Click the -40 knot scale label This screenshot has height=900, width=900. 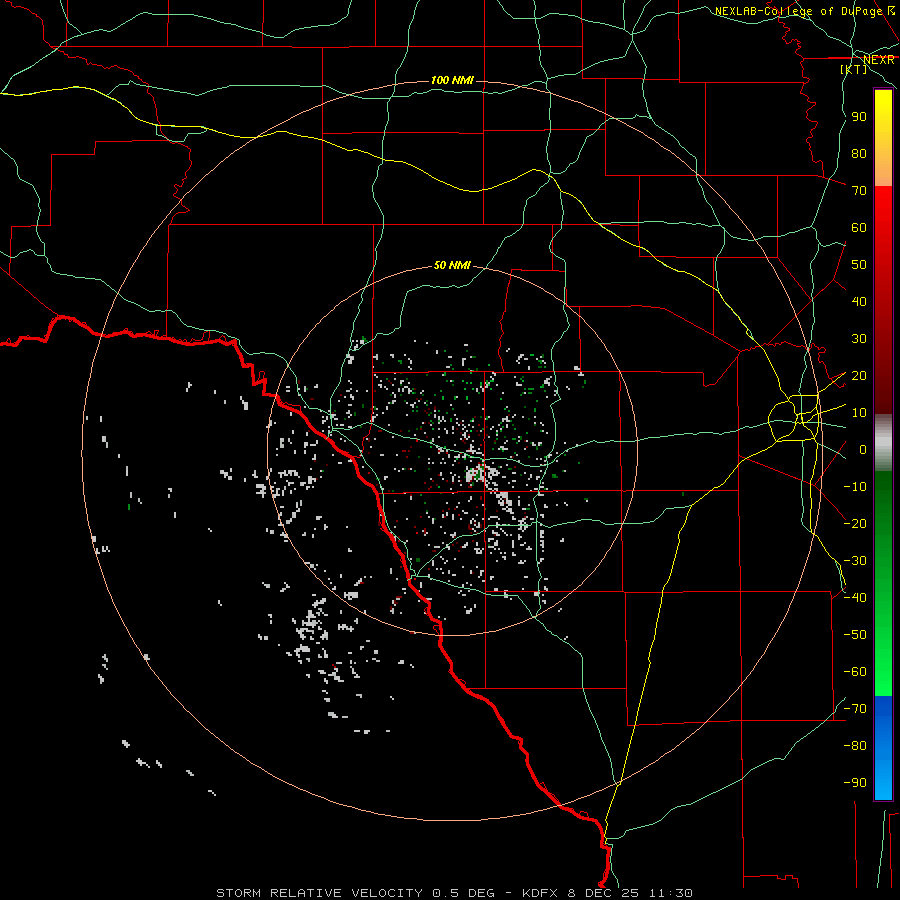[x=855, y=598]
